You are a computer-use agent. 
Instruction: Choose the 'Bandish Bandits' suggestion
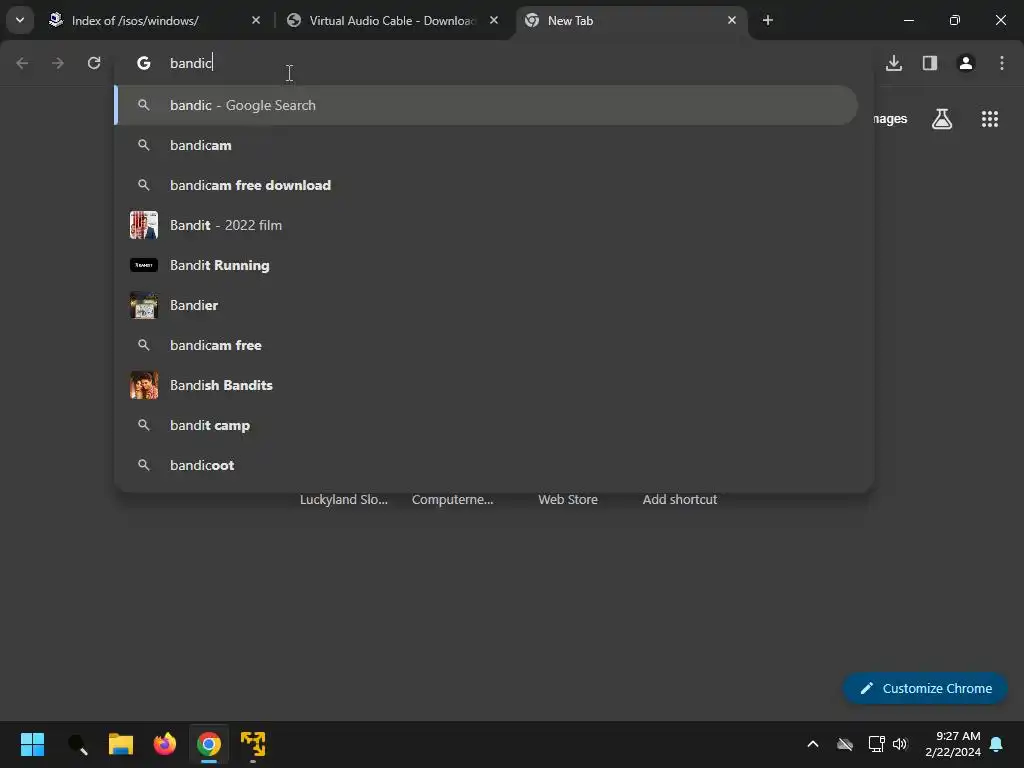[x=486, y=385]
